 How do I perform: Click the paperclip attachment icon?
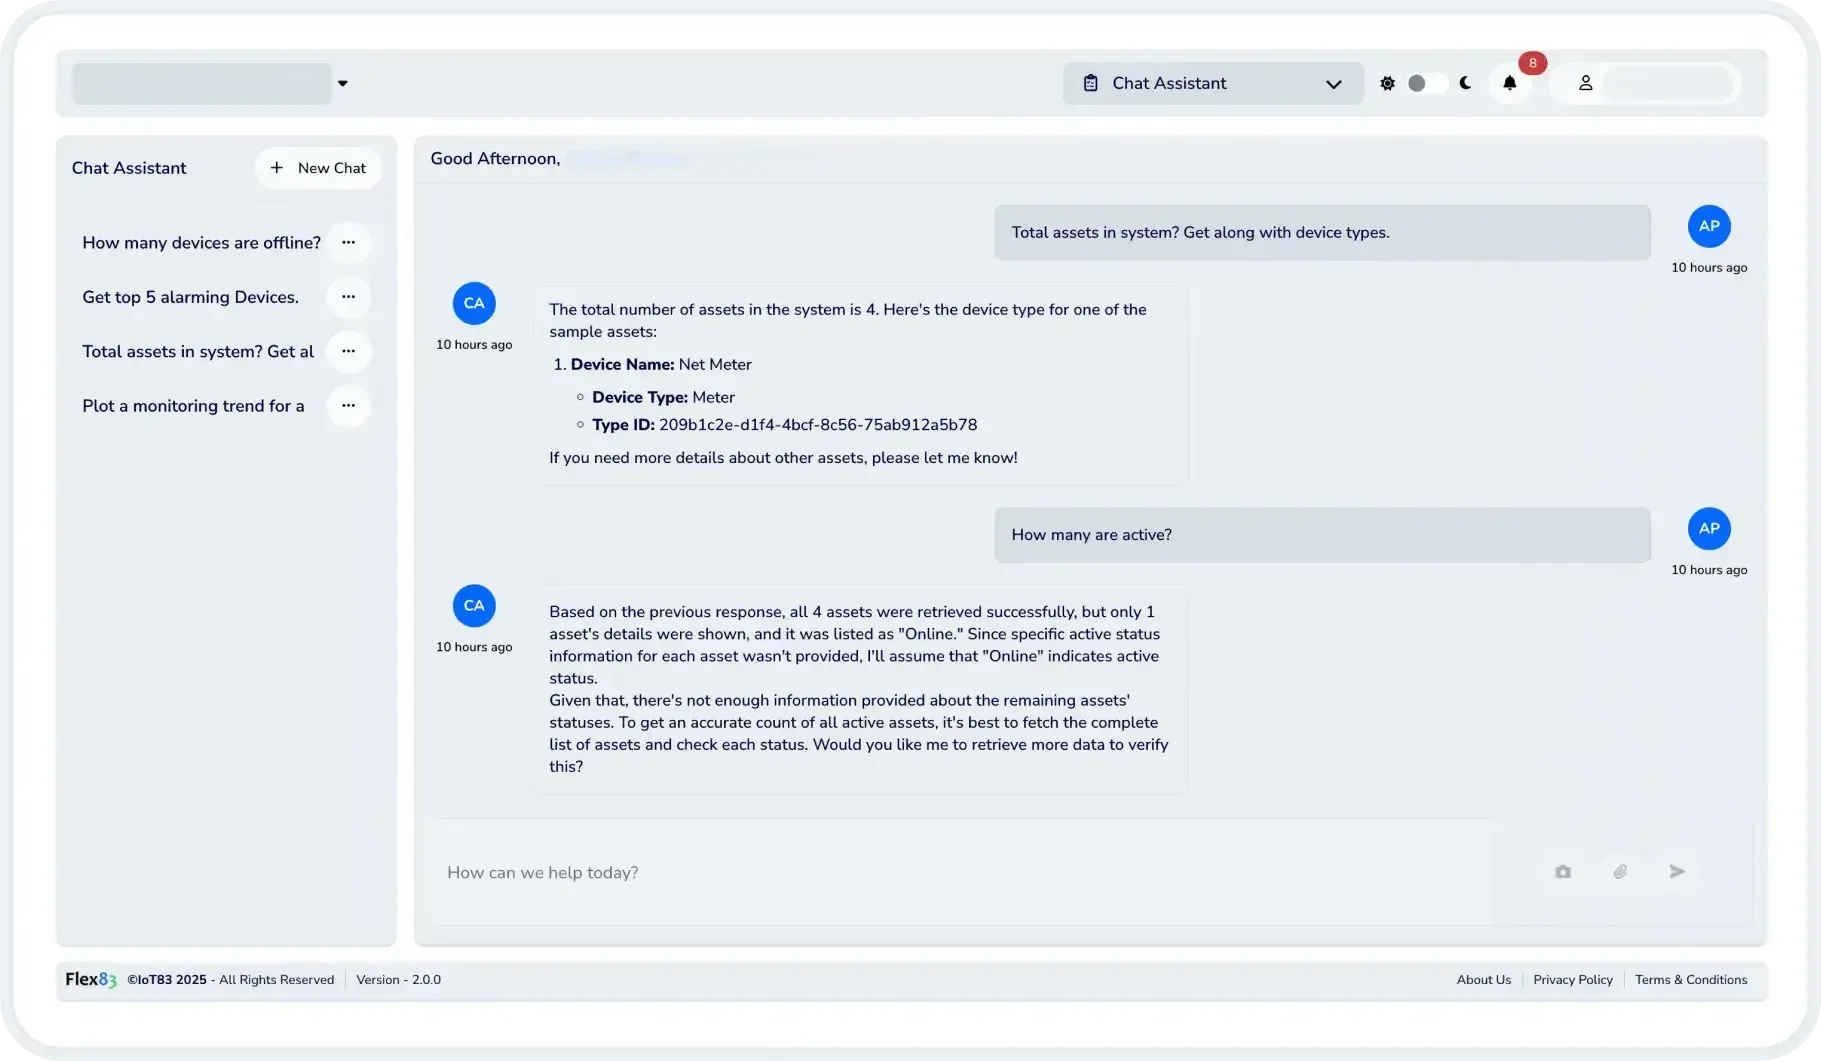coord(1620,872)
